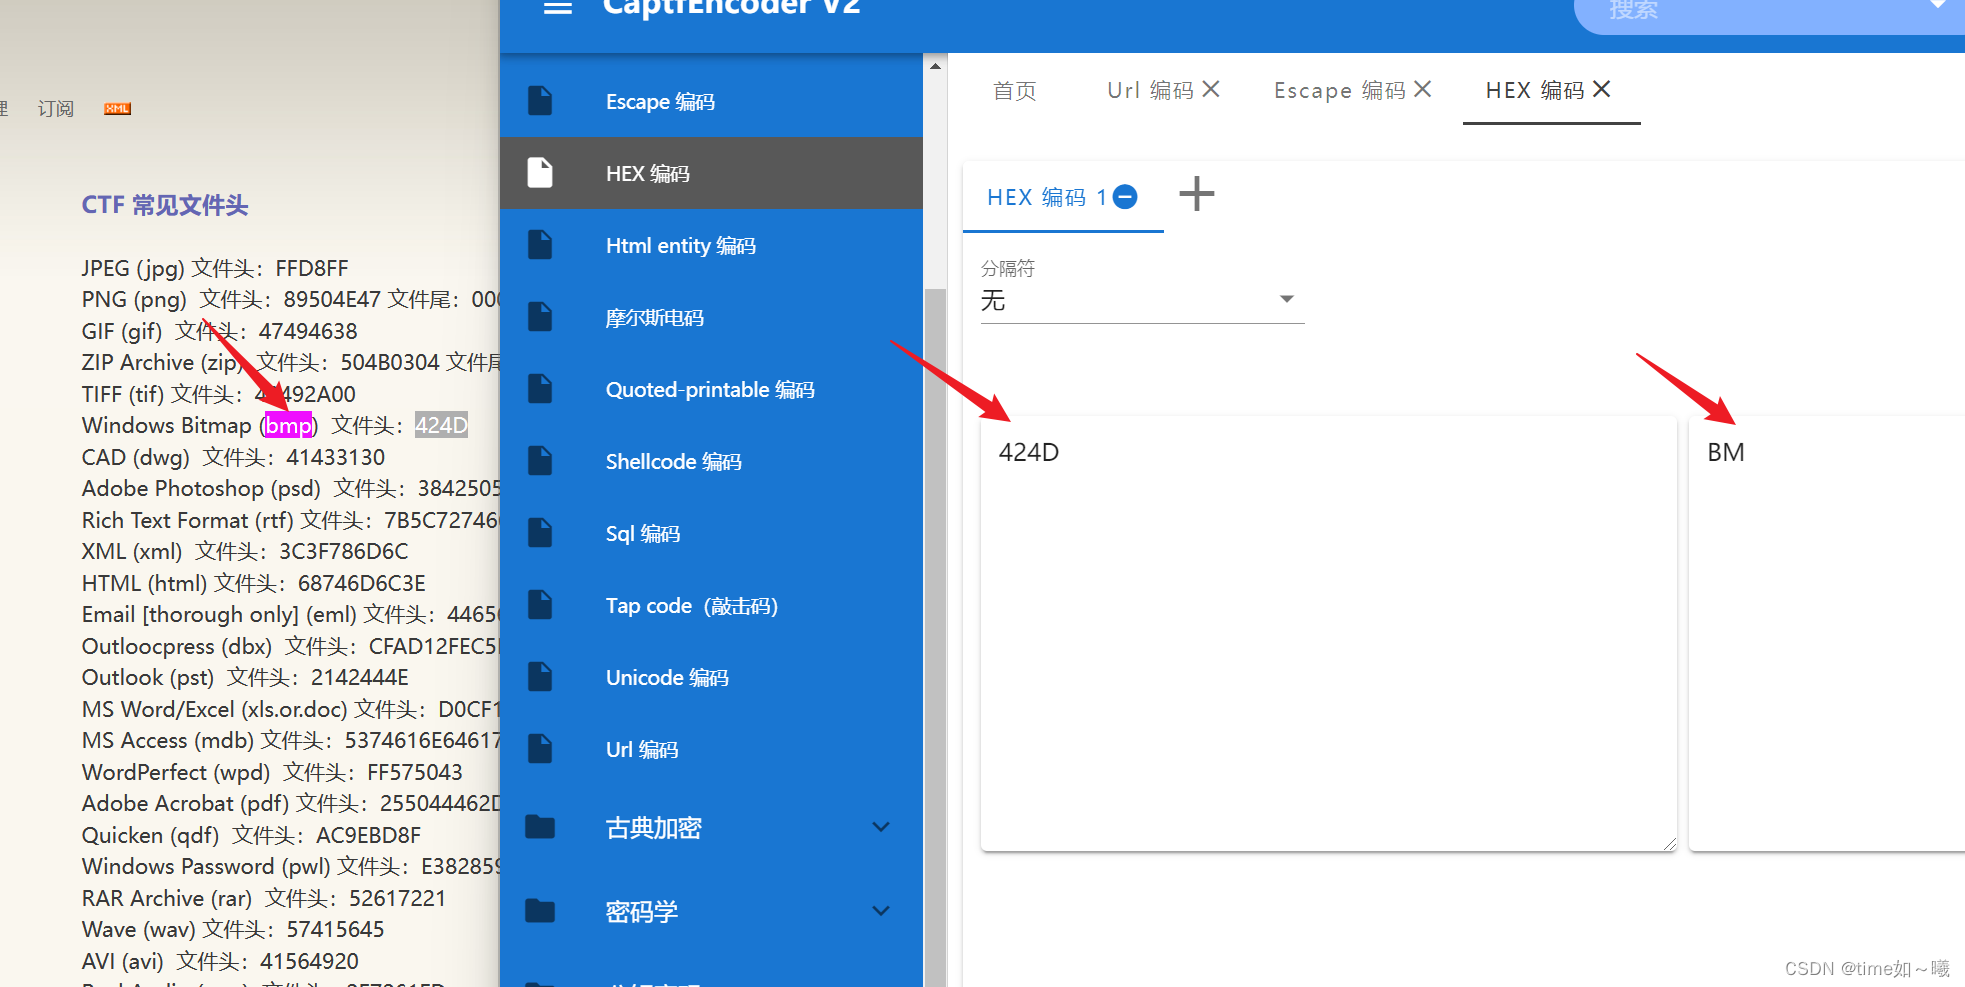Expand the 古典加密 category chevron
The image size is (1965, 987).
(x=881, y=827)
